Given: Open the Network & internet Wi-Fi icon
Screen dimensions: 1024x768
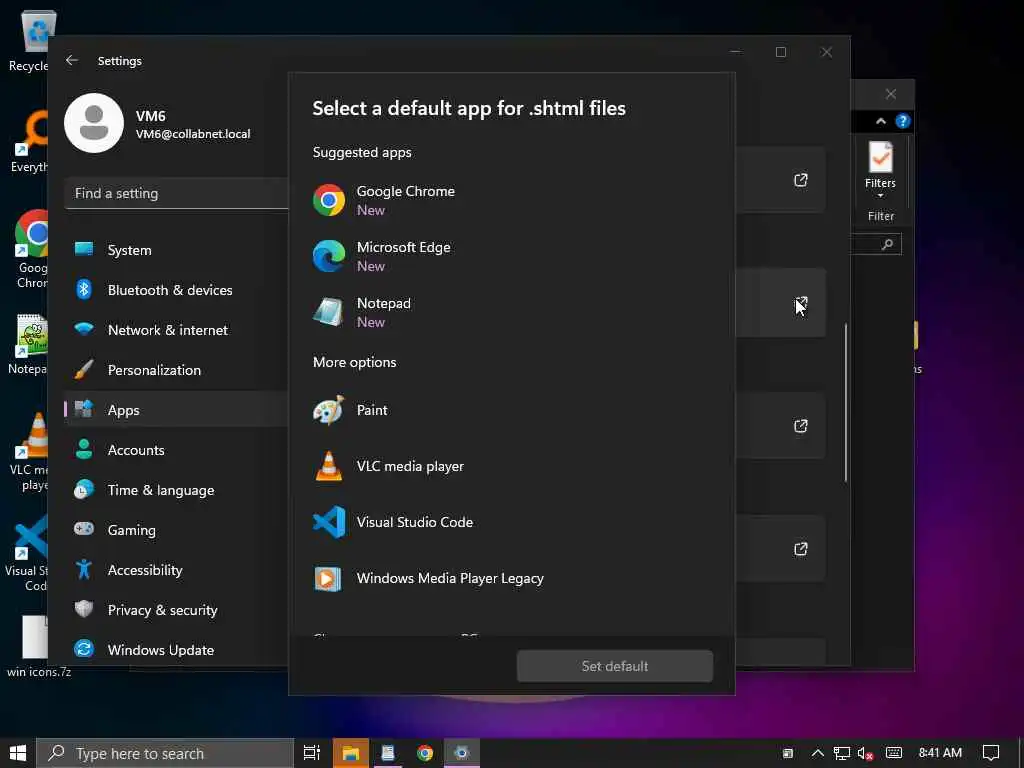Looking at the screenshot, I should pyautogui.click(x=84, y=329).
